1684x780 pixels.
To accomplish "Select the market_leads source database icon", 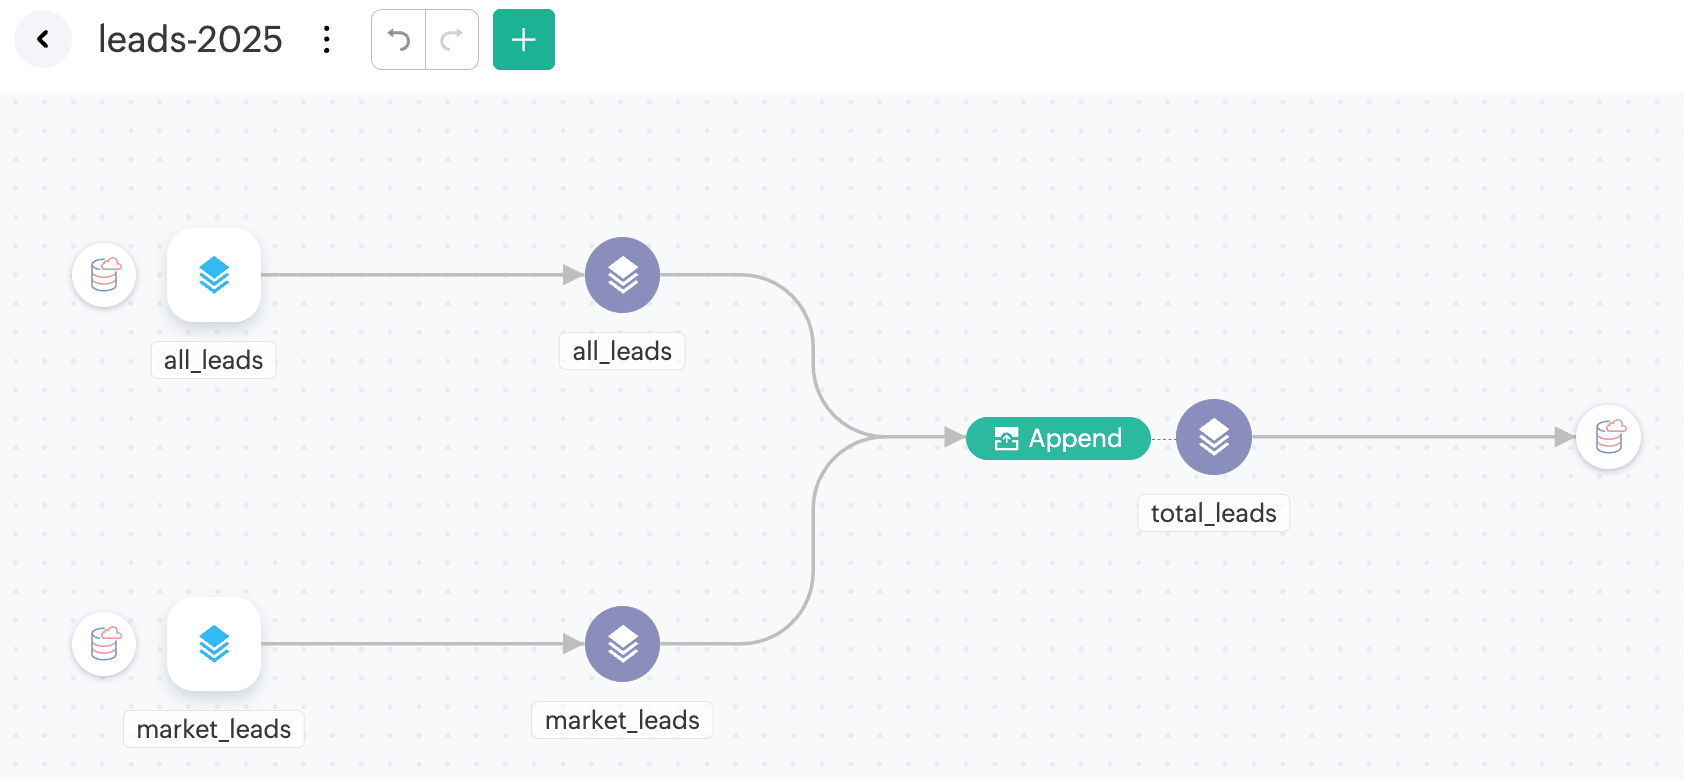I will click(105, 644).
